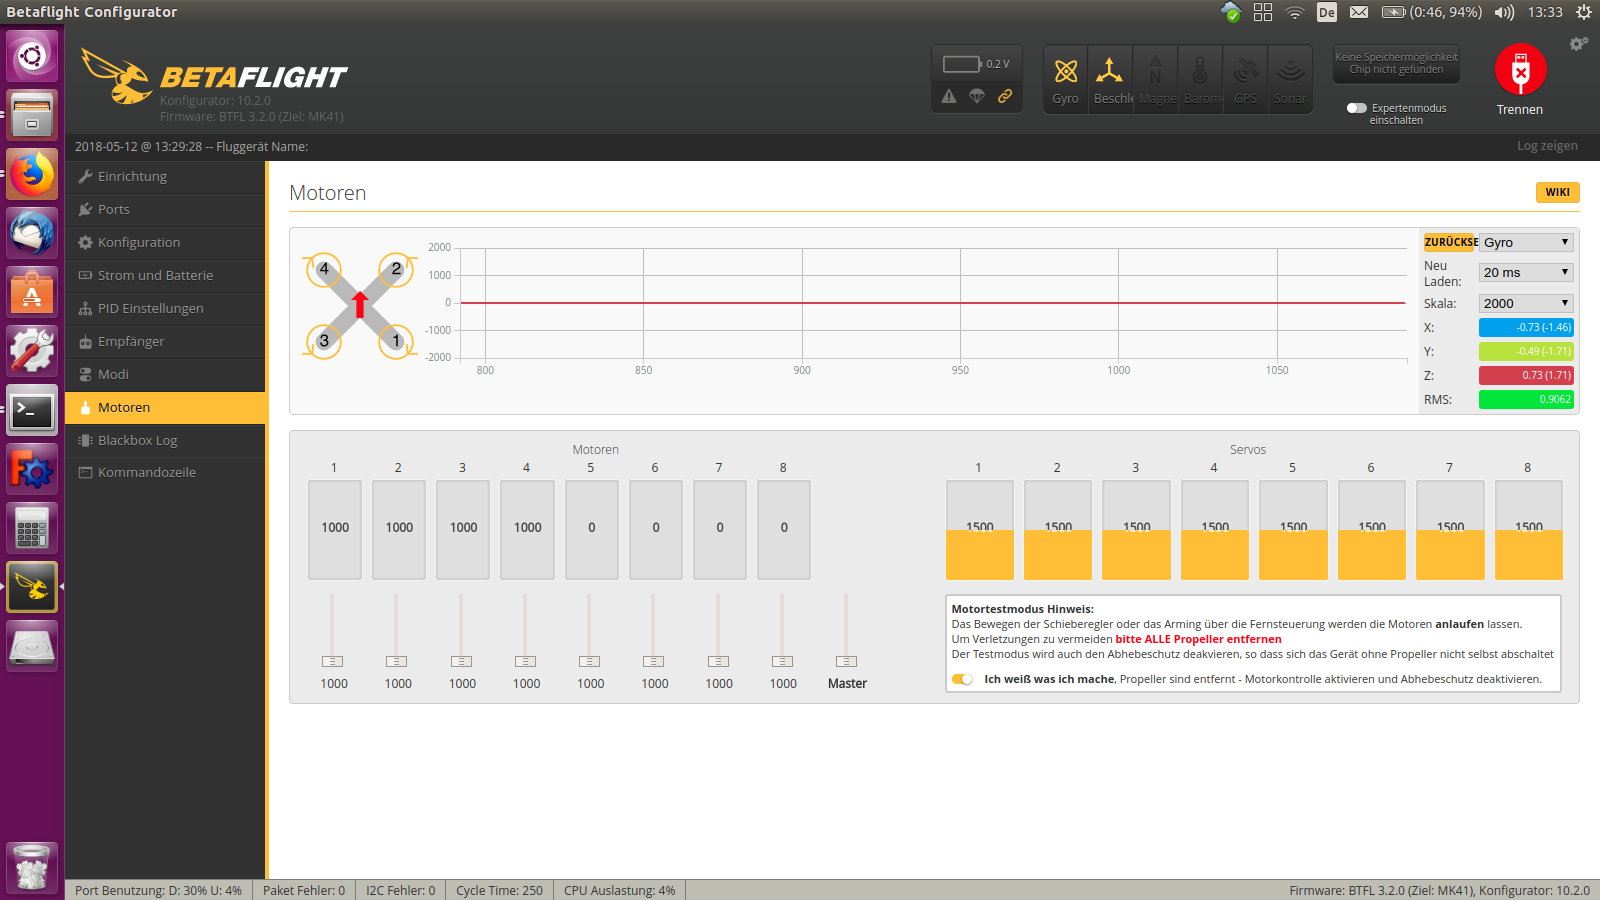Click the blue X value -0.73 (-1.46)

click(1526, 327)
